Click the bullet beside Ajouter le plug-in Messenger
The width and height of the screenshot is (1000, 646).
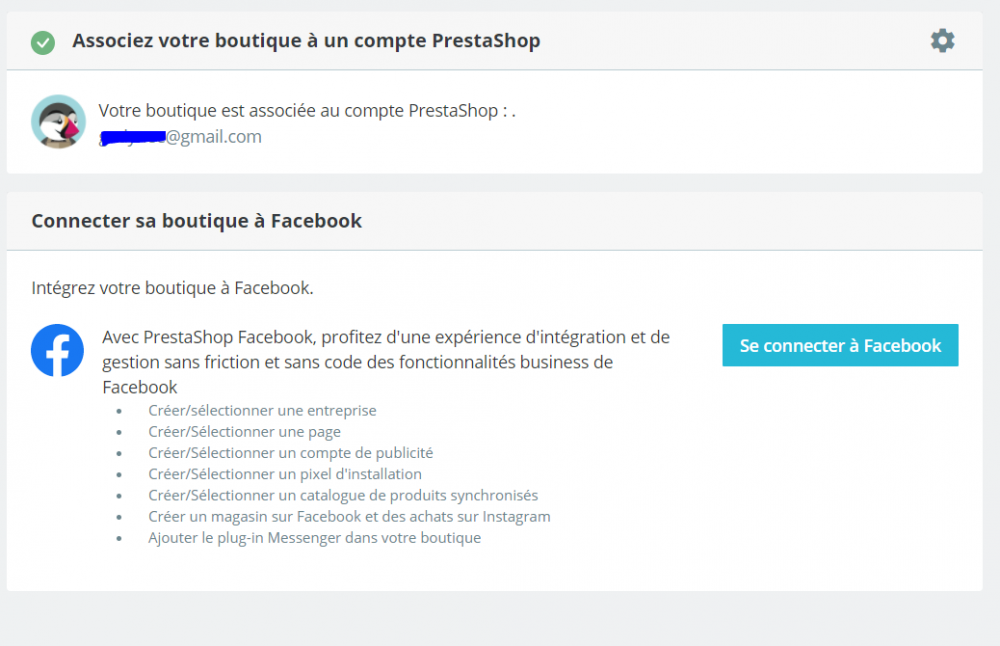119,539
